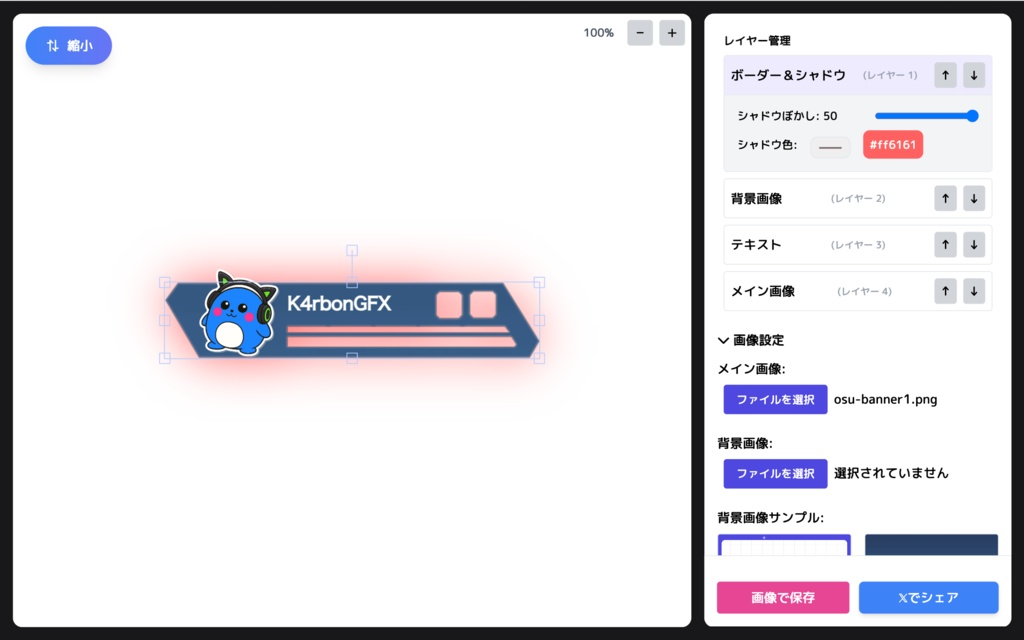Zoom in with the plus icon
The width and height of the screenshot is (1024, 640).
(671, 32)
